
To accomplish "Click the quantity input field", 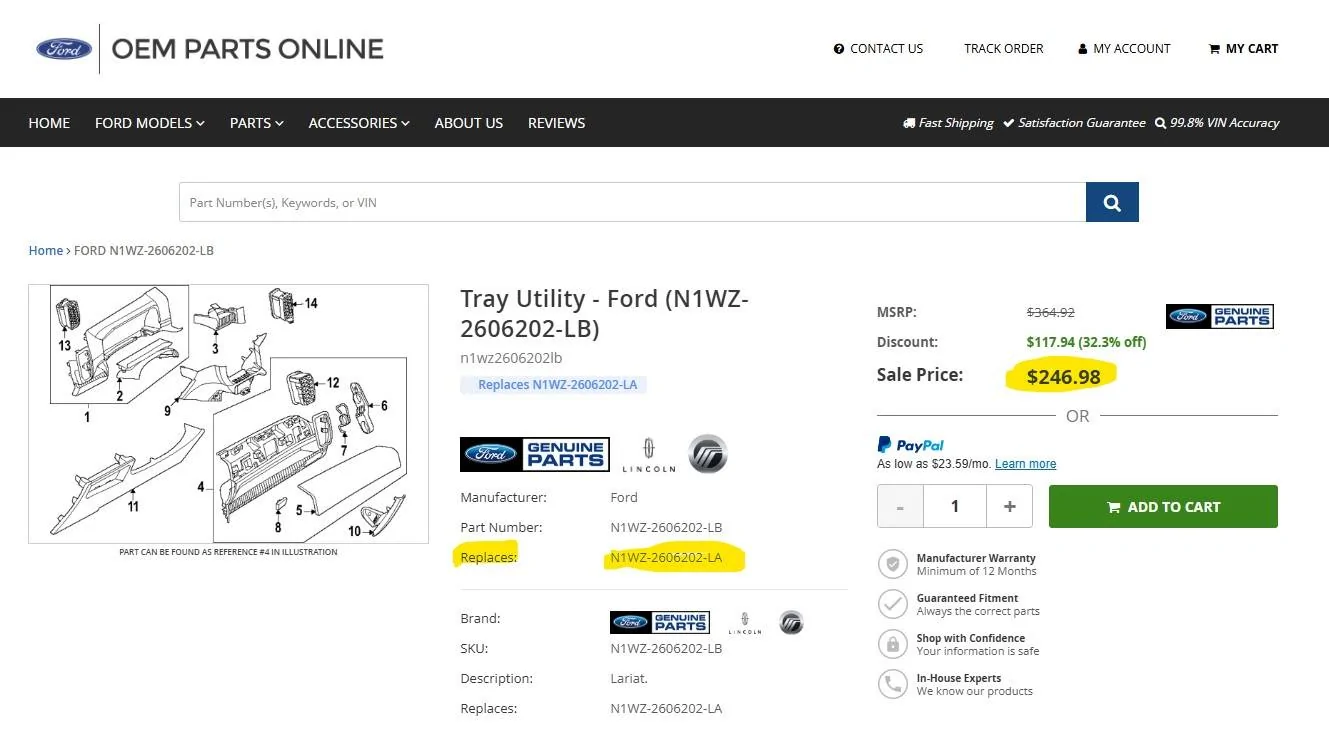I will pyautogui.click(x=955, y=507).
